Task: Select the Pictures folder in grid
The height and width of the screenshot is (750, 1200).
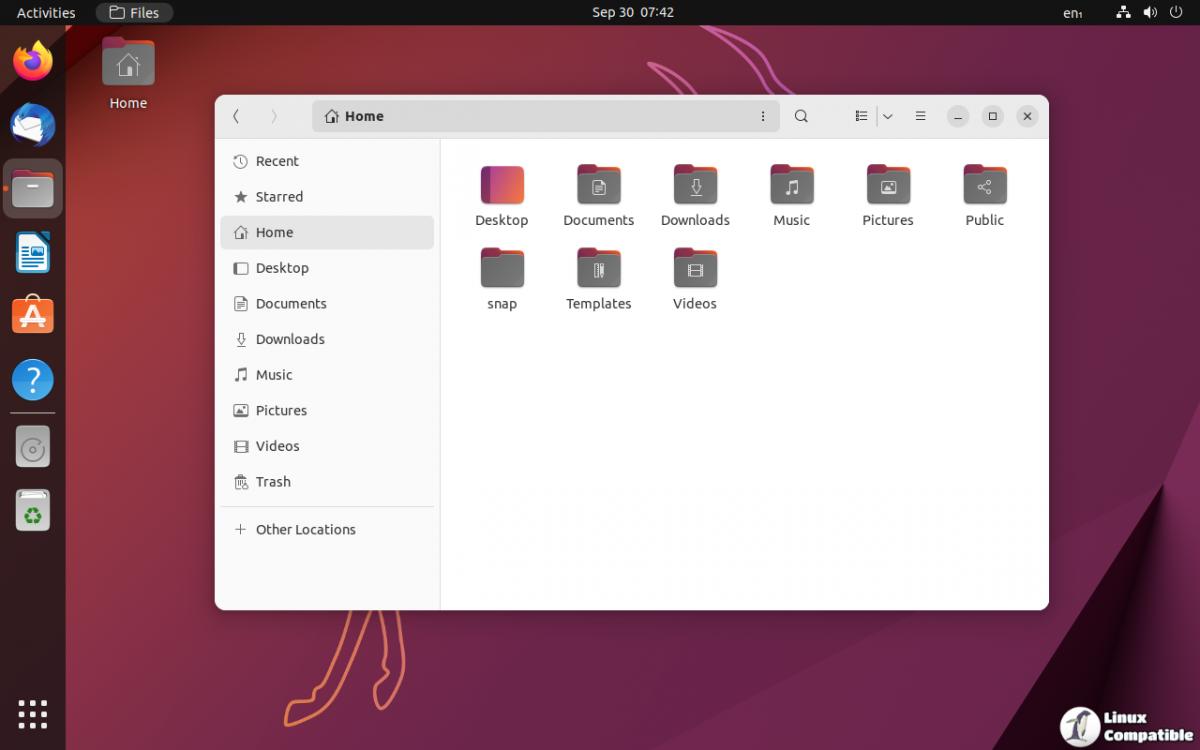Action: [x=887, y=186]
